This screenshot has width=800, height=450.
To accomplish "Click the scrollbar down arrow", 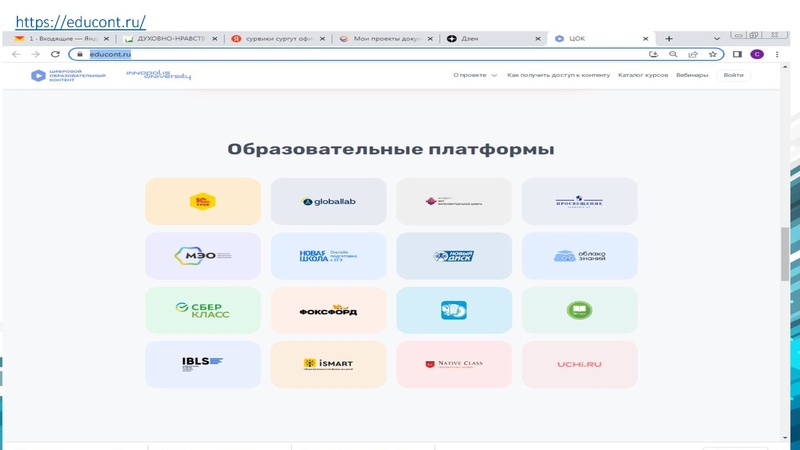I will [x=785, y=438].
